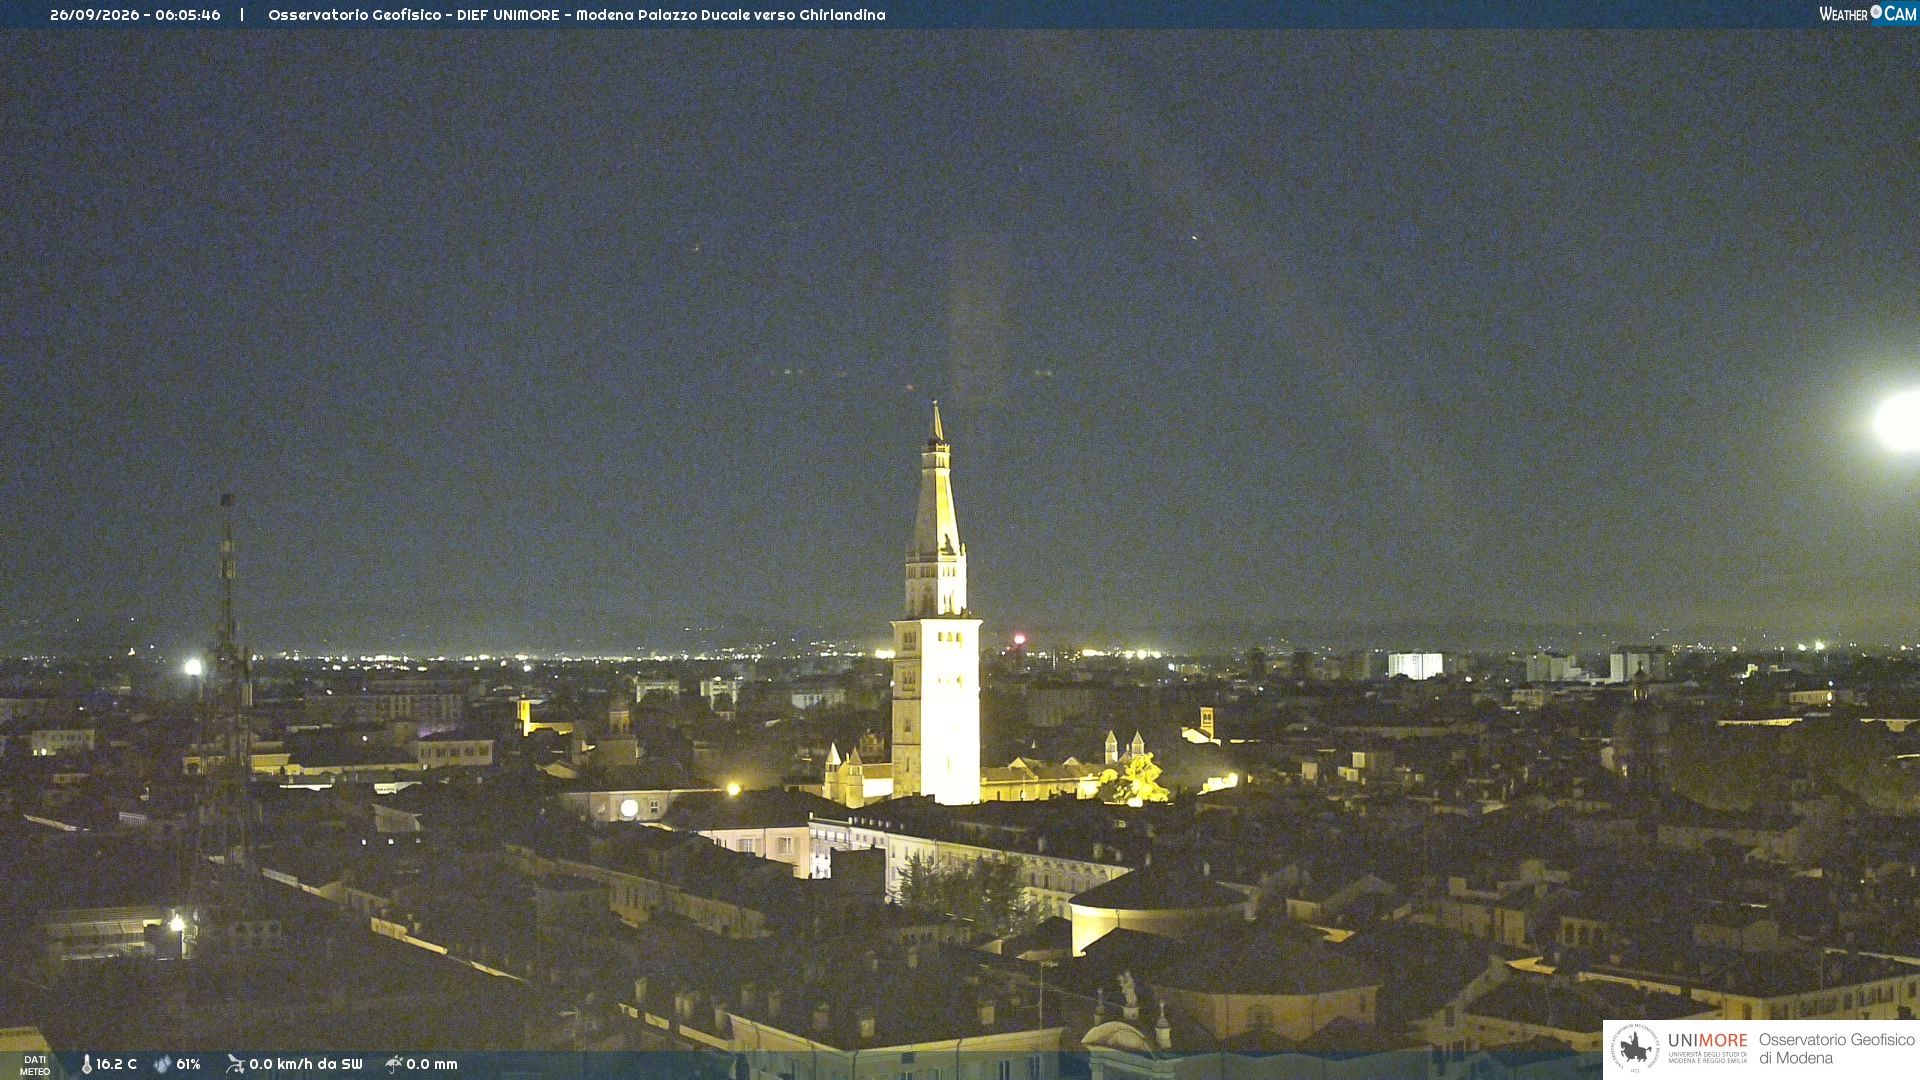Click the rain umbrella icon
The width and height of the screenshot is (1920, 1080).
(394, 1064)
